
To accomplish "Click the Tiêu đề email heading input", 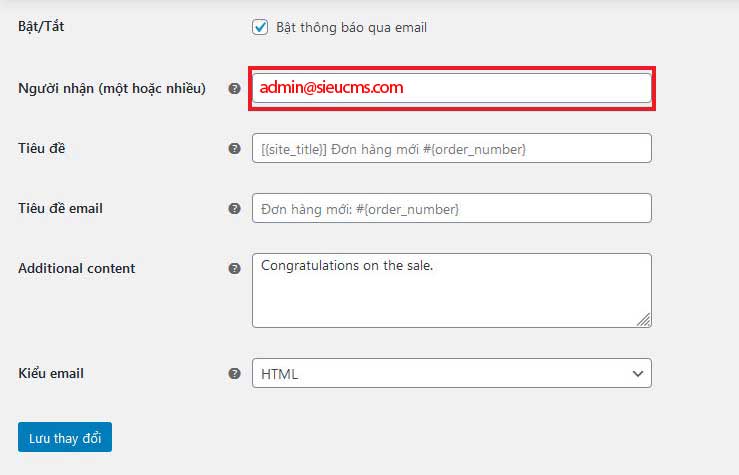I will [x=452, y=208].
